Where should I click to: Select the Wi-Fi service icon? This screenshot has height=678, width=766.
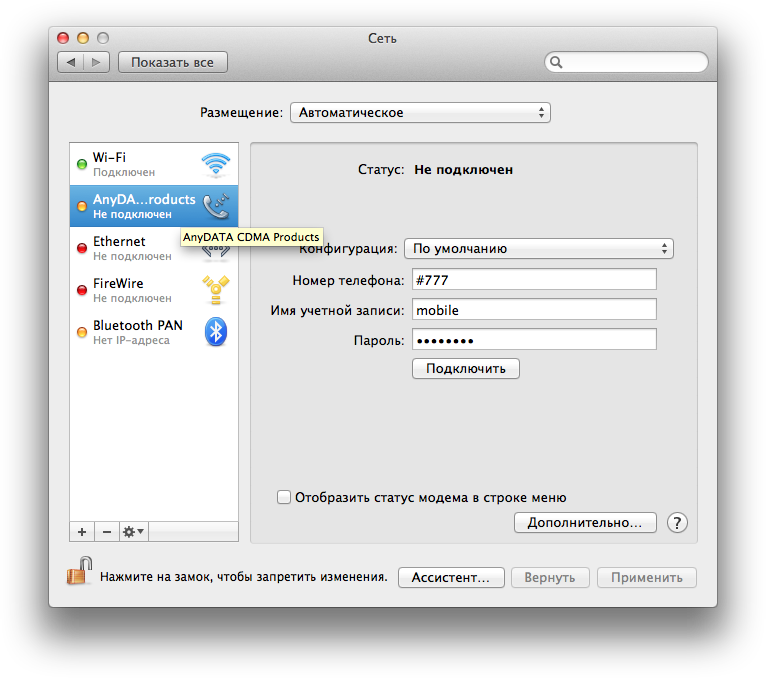[x=215, y=164]
